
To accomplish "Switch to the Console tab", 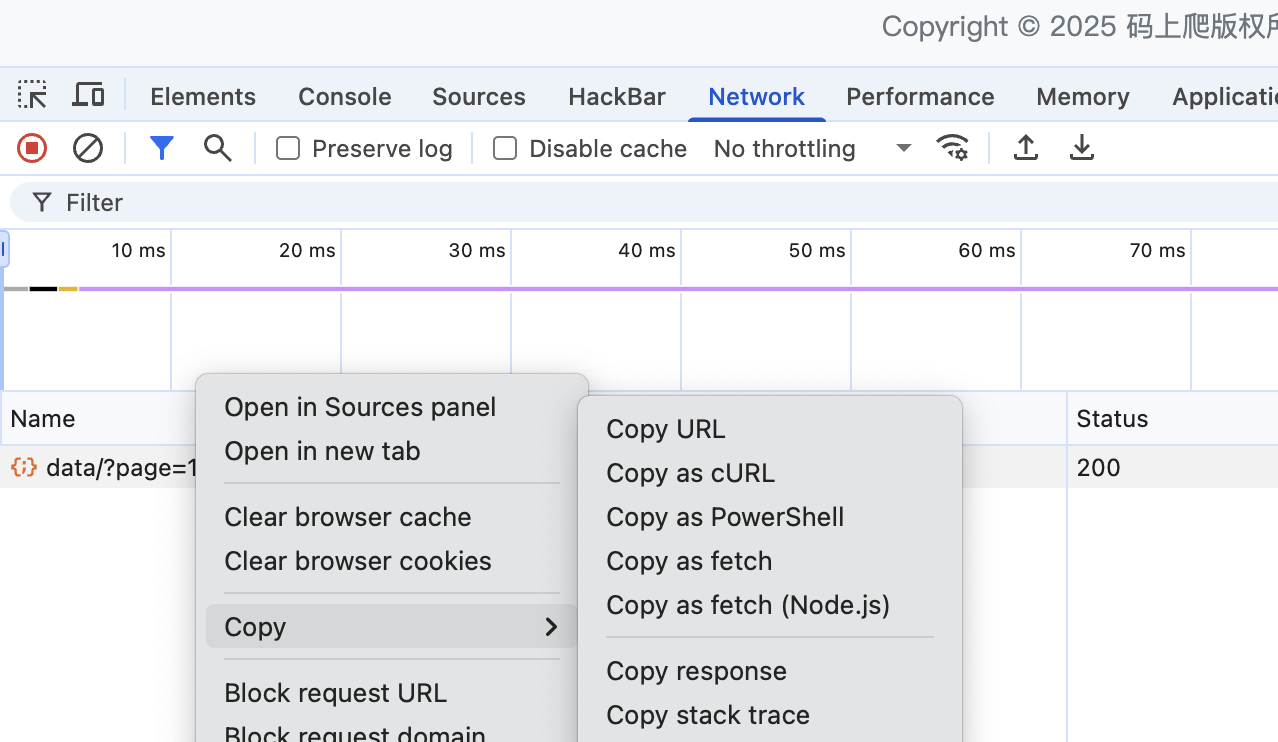I will pos(344,97).
